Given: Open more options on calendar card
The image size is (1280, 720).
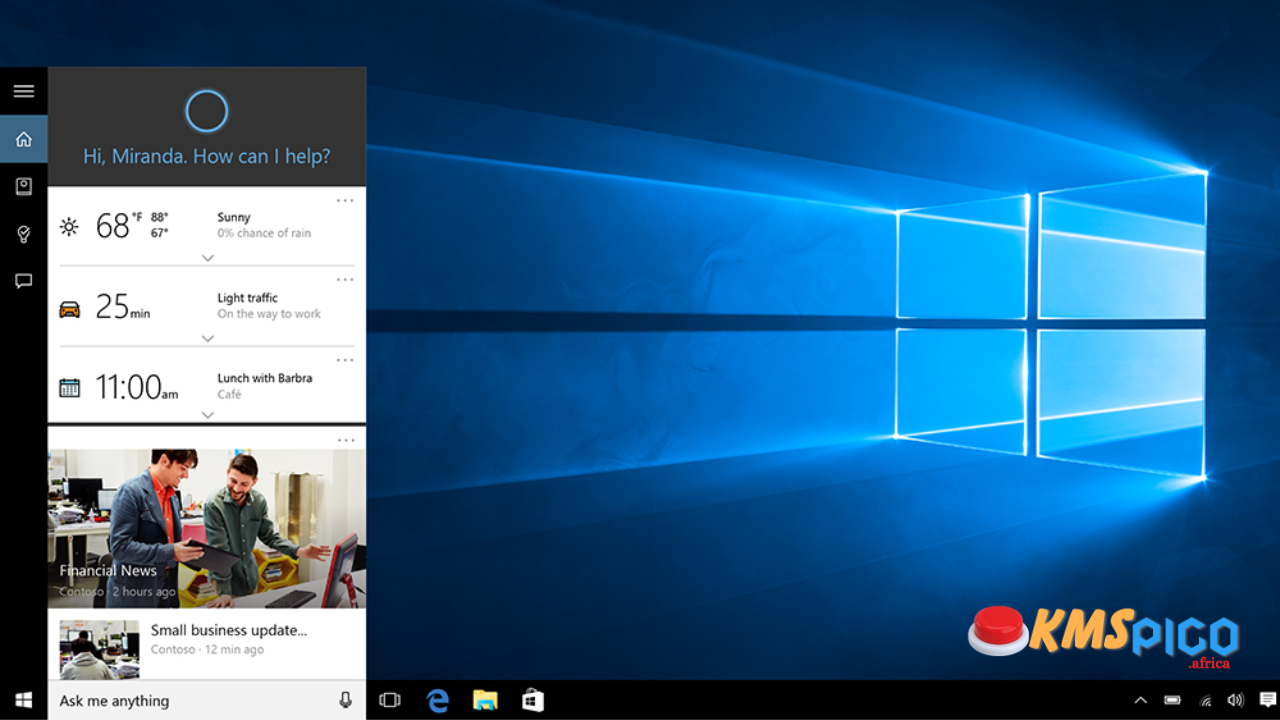Looking at the screenshot, I should click(x=345, y=359).
